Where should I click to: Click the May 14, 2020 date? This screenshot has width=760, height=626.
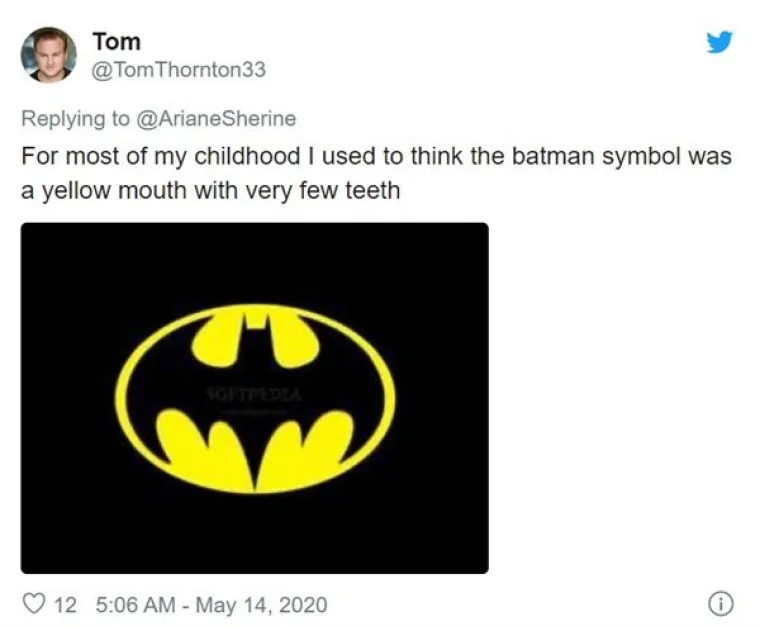(260, 605)
